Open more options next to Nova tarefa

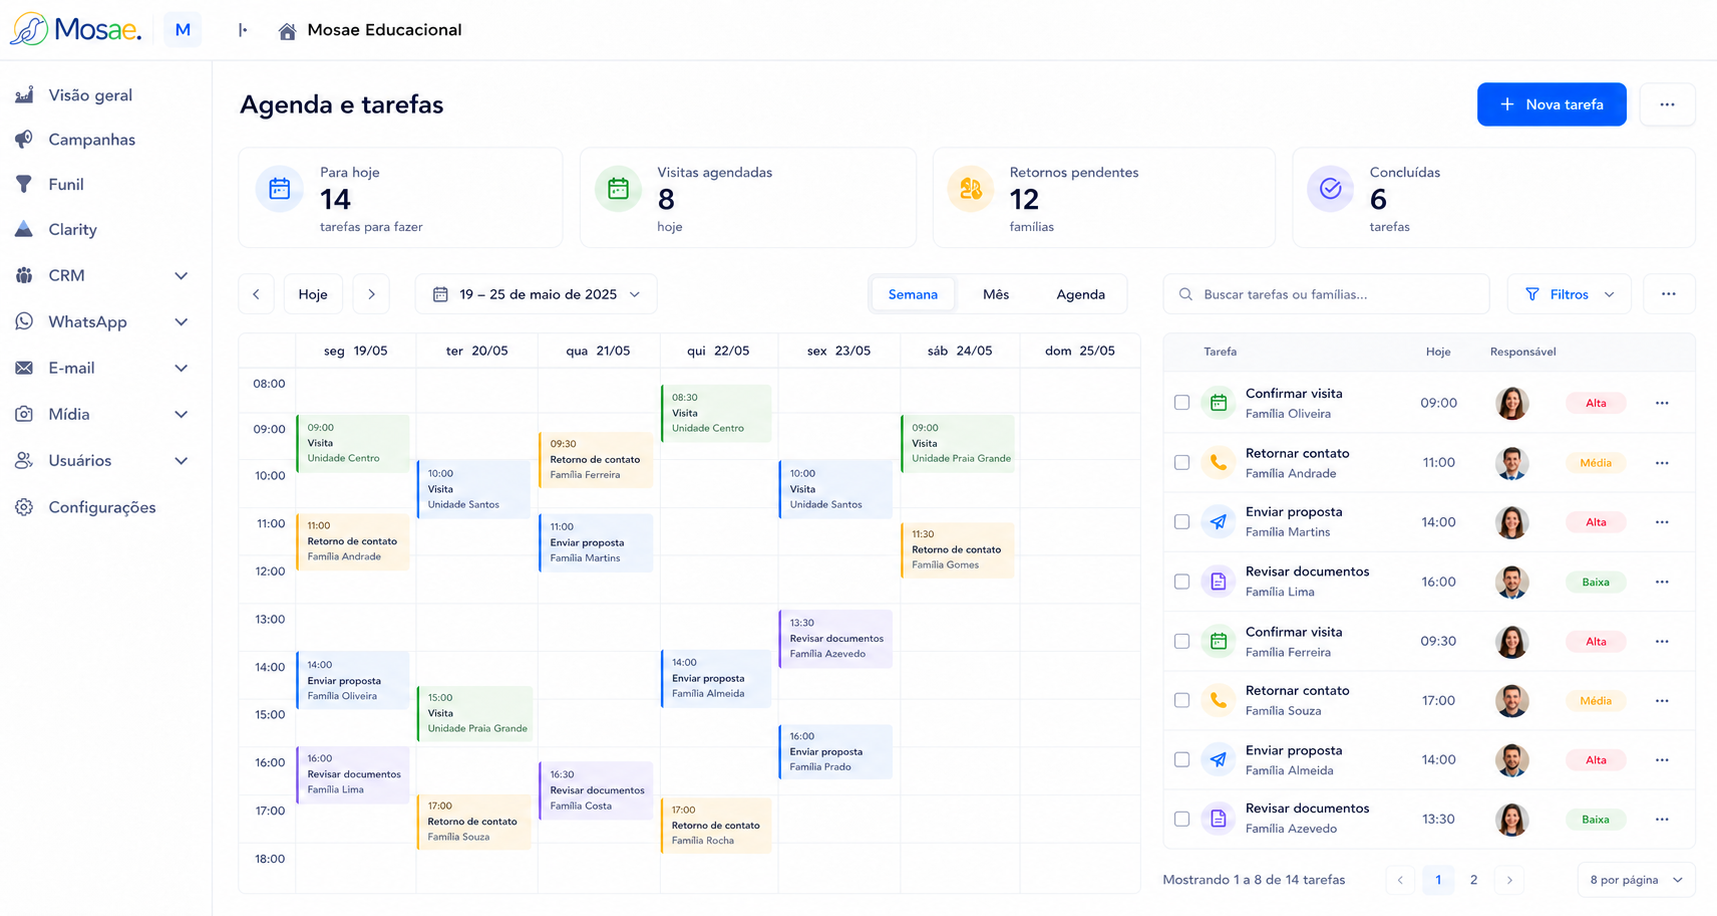pyautogui.click(x=1667, y=104)
